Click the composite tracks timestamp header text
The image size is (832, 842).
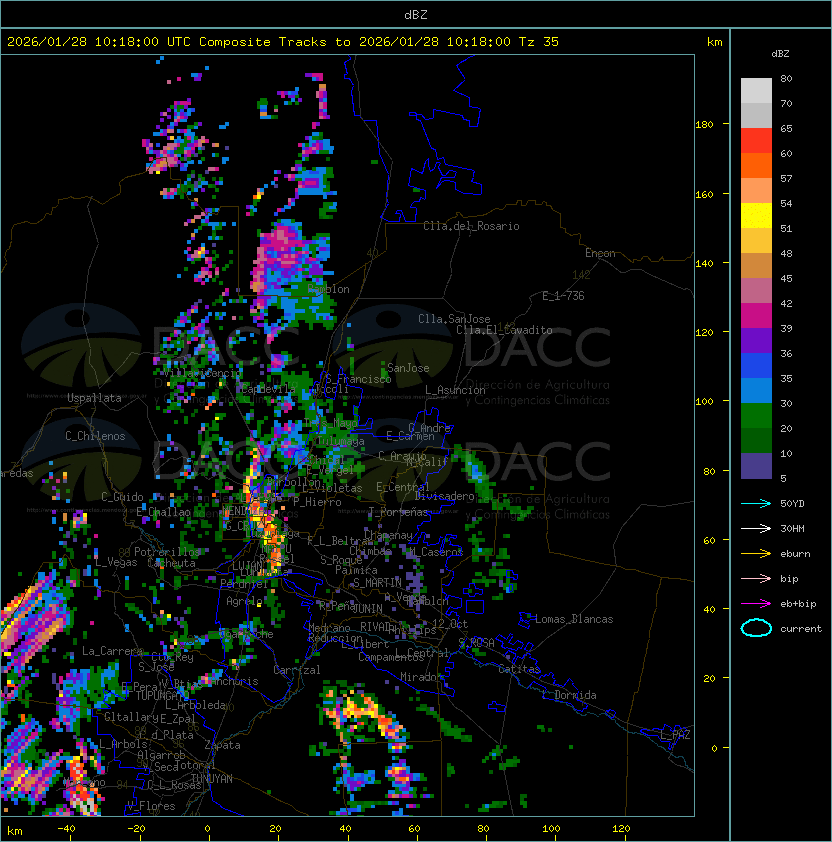pyautogui.click(x=283, y=42)
